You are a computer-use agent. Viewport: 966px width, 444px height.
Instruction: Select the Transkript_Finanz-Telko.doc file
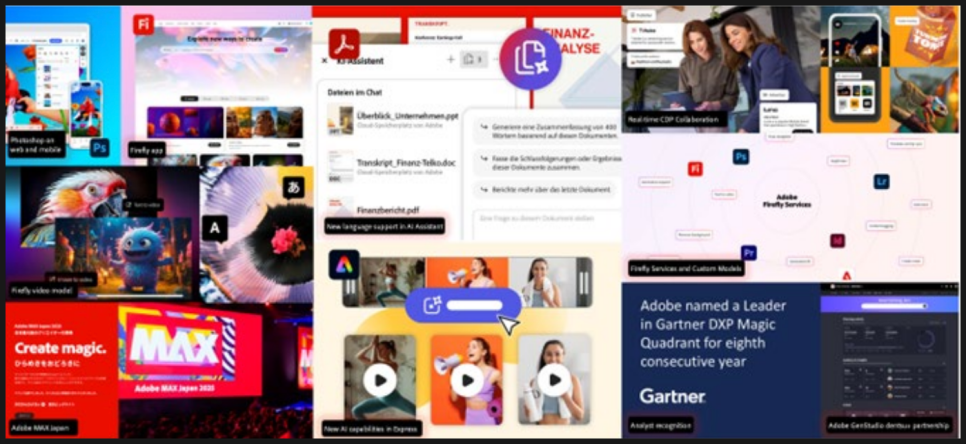click(392, 166)
